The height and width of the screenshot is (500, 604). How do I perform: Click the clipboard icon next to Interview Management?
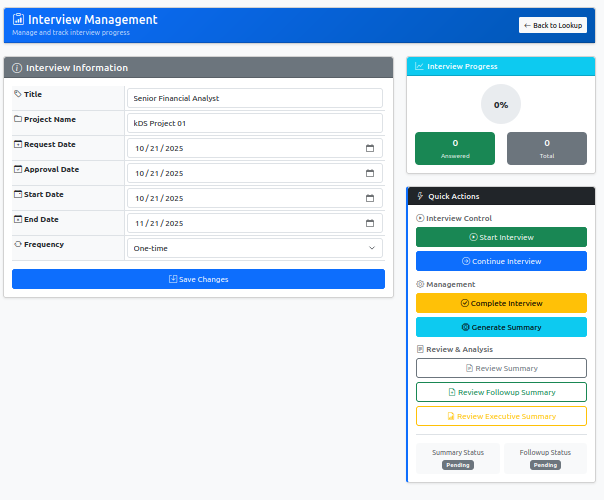click(19, 20)
